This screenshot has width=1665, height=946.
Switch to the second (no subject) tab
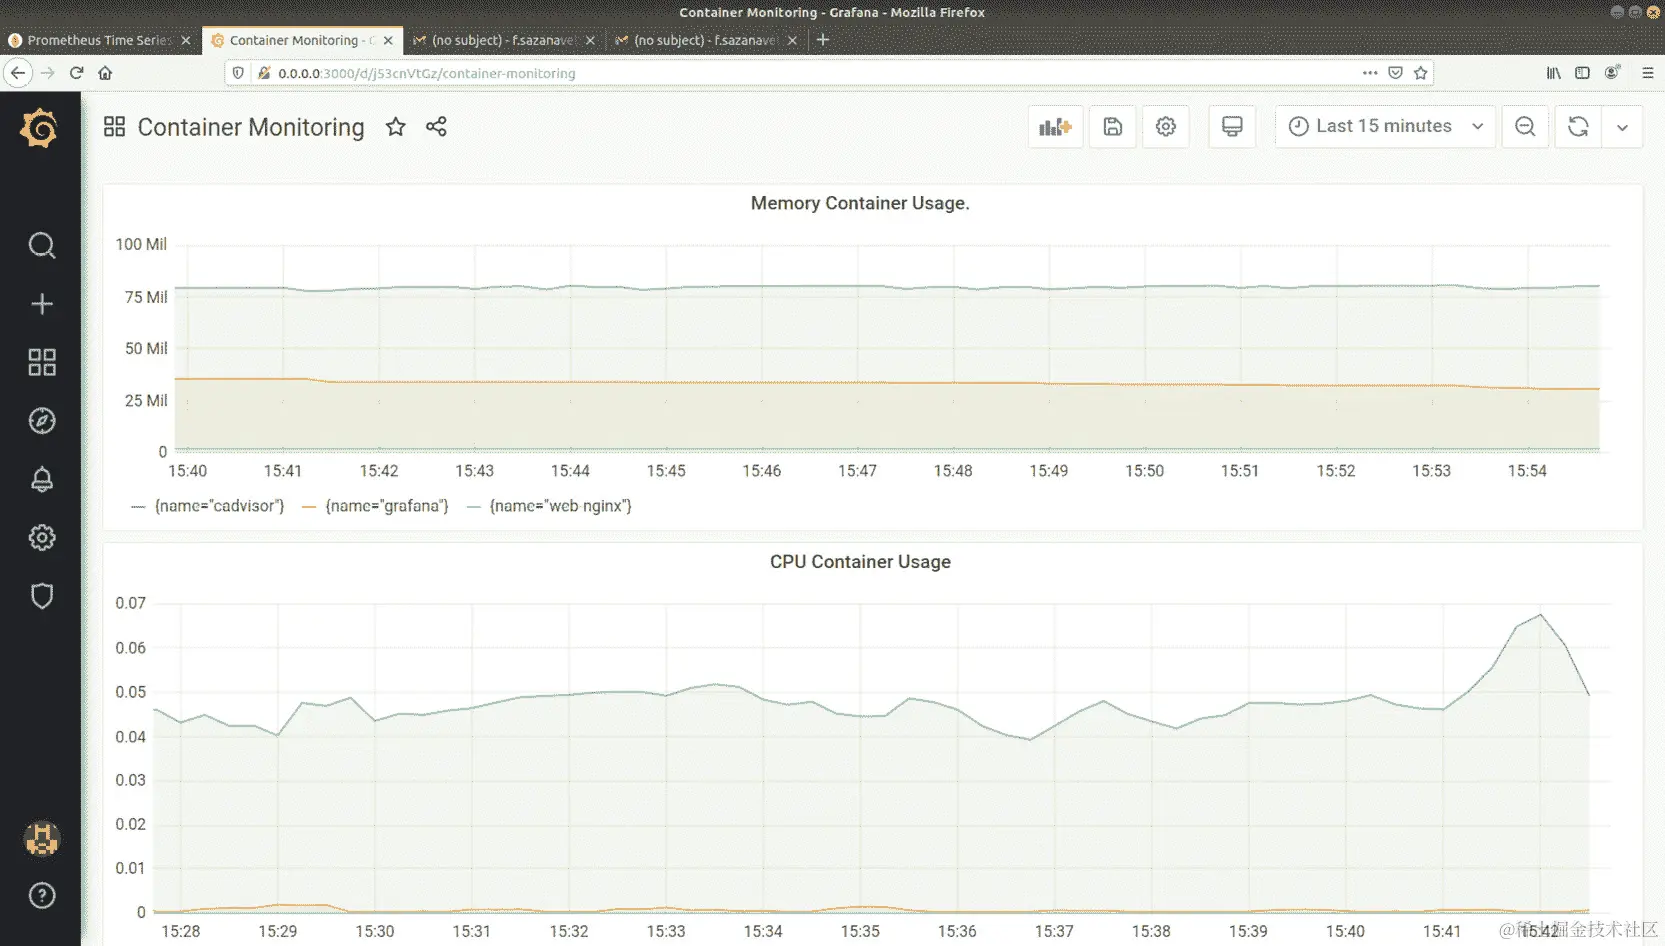[x=705, y=40]
